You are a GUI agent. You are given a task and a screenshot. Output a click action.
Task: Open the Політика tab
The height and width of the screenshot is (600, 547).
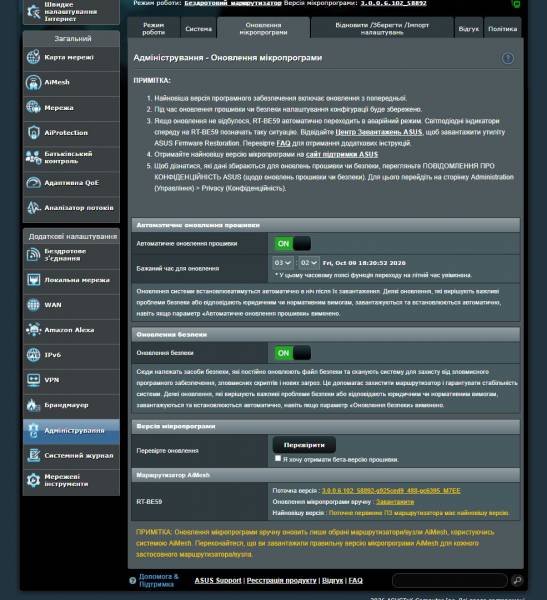click(503, 29)
